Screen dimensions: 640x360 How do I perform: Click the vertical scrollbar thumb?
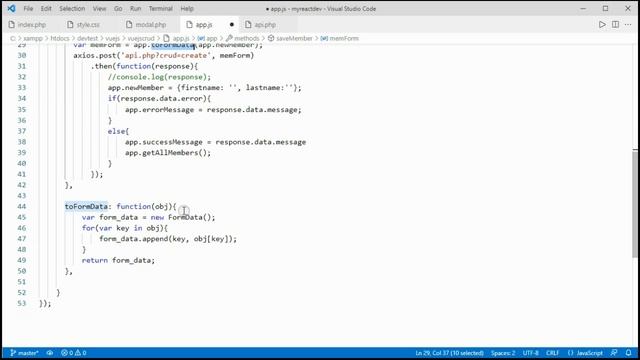coord(635,203)
